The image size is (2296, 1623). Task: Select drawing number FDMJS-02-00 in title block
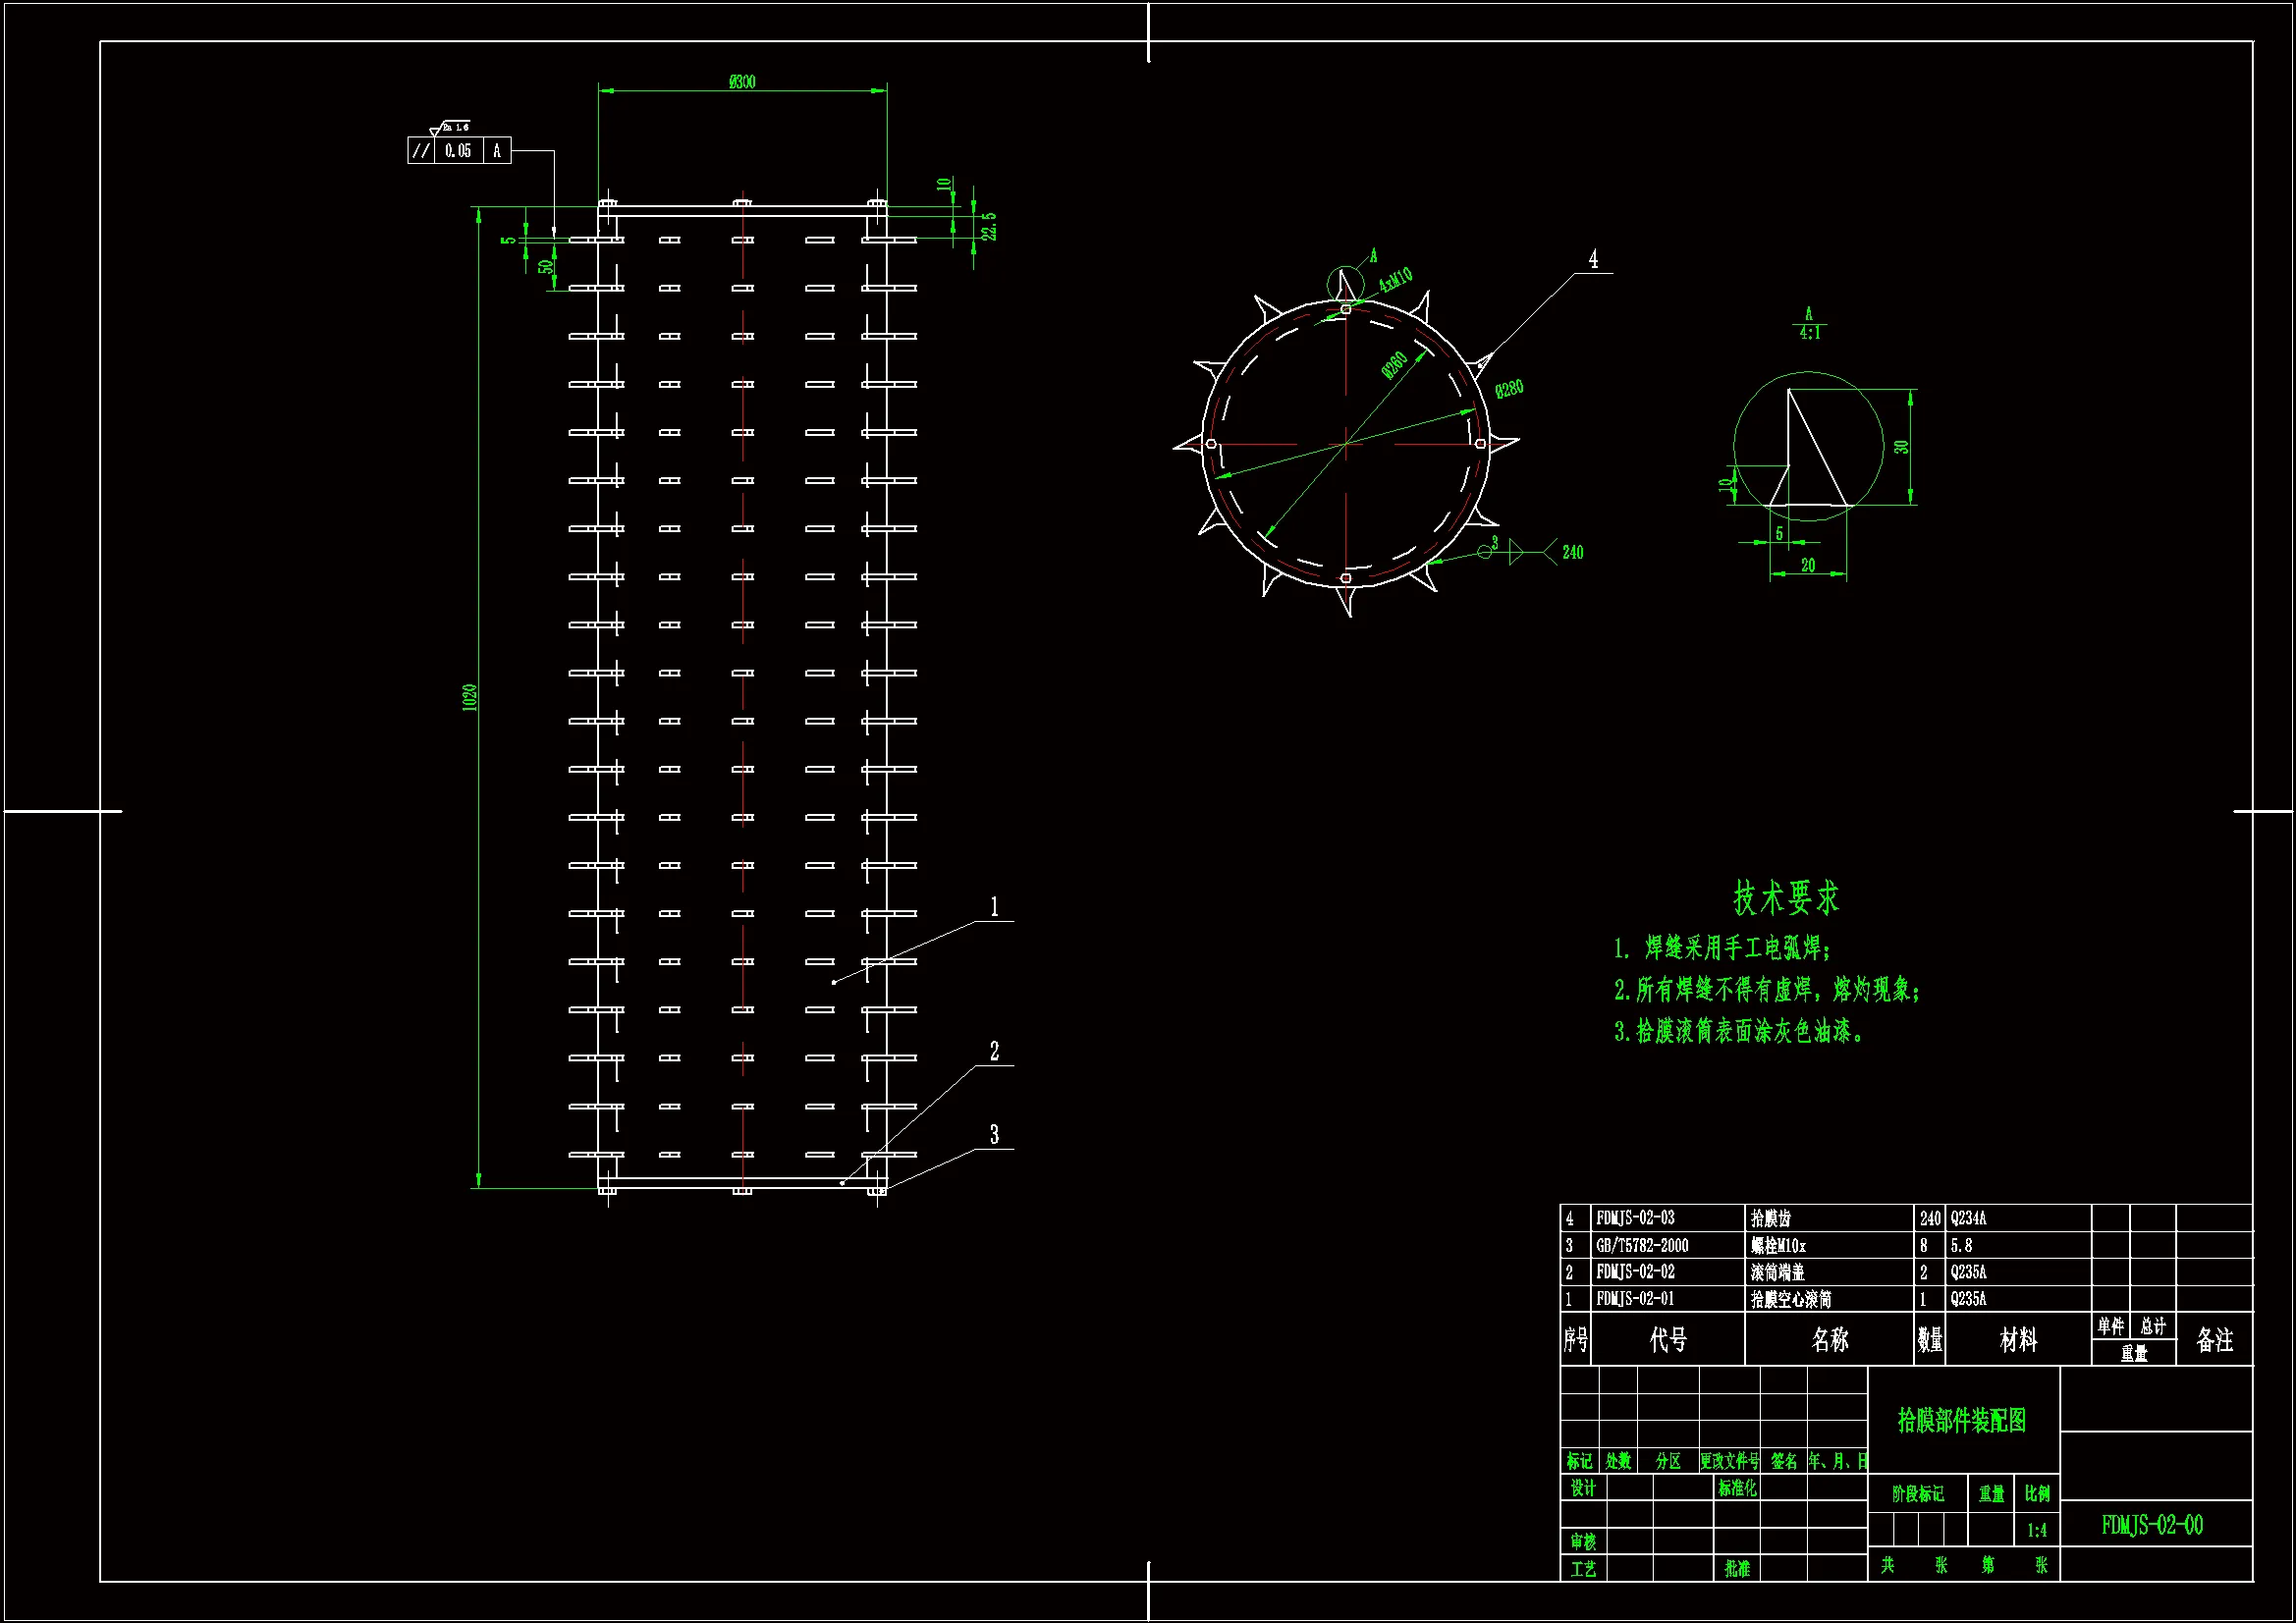[2152, 1525]
